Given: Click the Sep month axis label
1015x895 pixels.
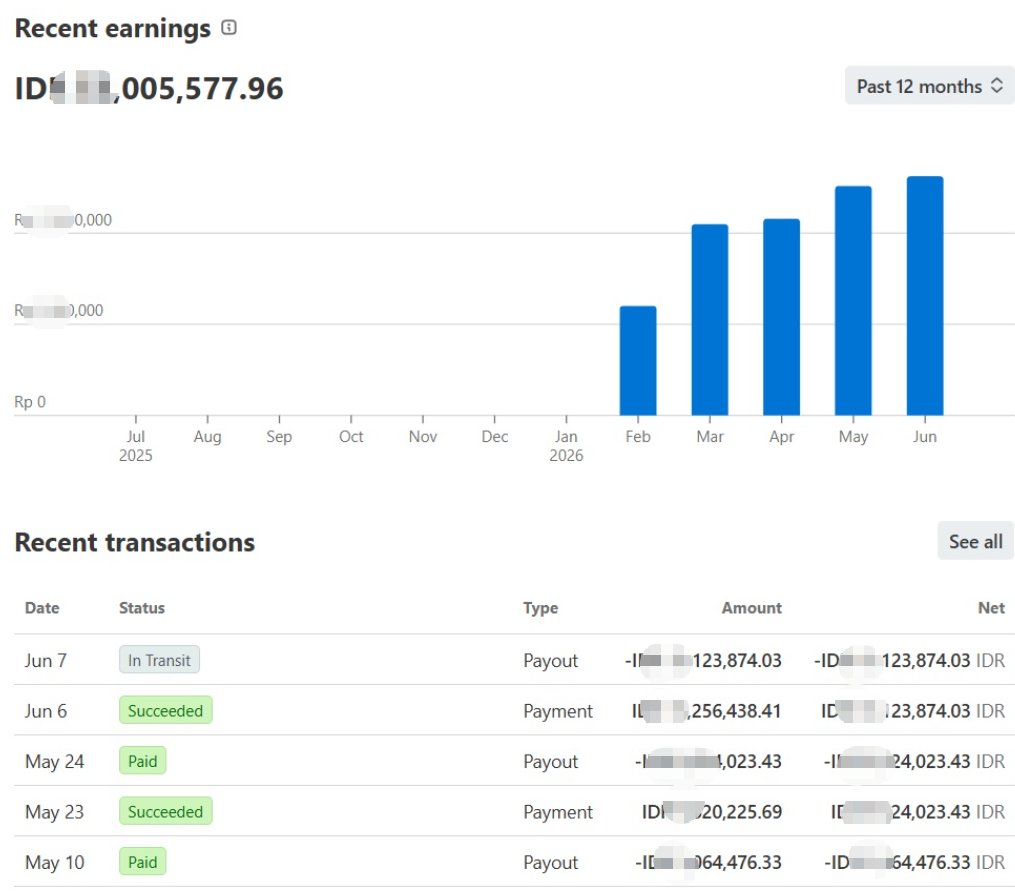Looking at the screenshot, I should [x=279, y=437].
